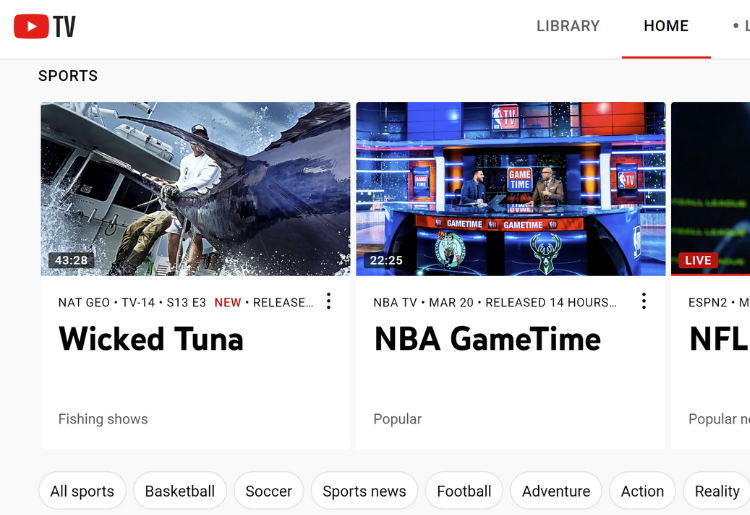Select the Action filter chip
750x515 pixels.
point(642,491)
